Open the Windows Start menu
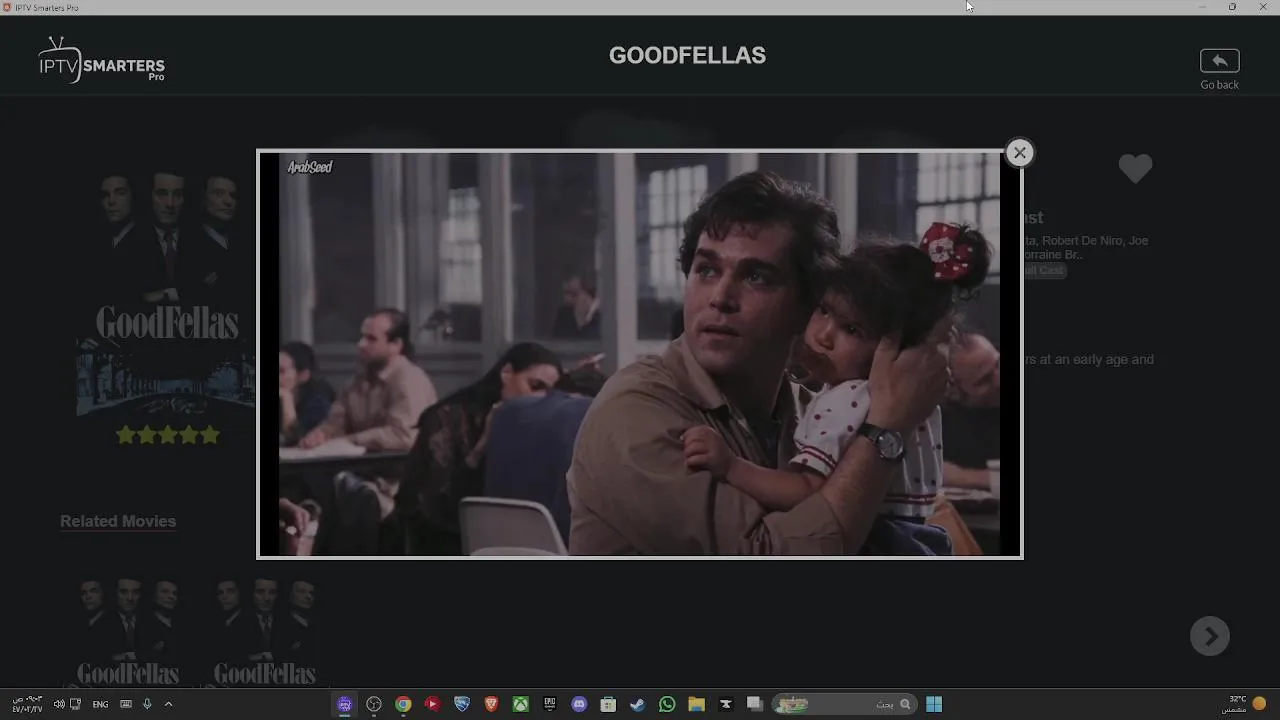The height and width of the screenshot is (720, 1280). pos(934,704)
